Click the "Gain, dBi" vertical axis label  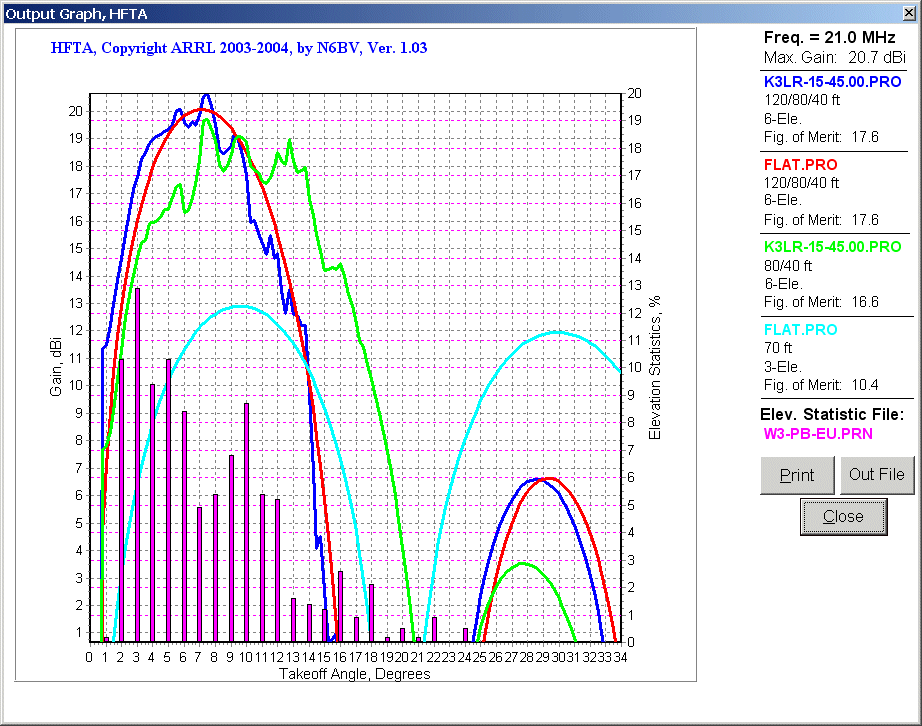[x=56, y=367]
